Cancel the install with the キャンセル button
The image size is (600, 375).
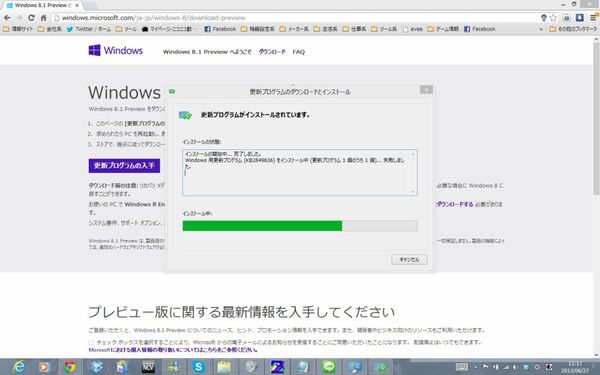click(409, 259)
